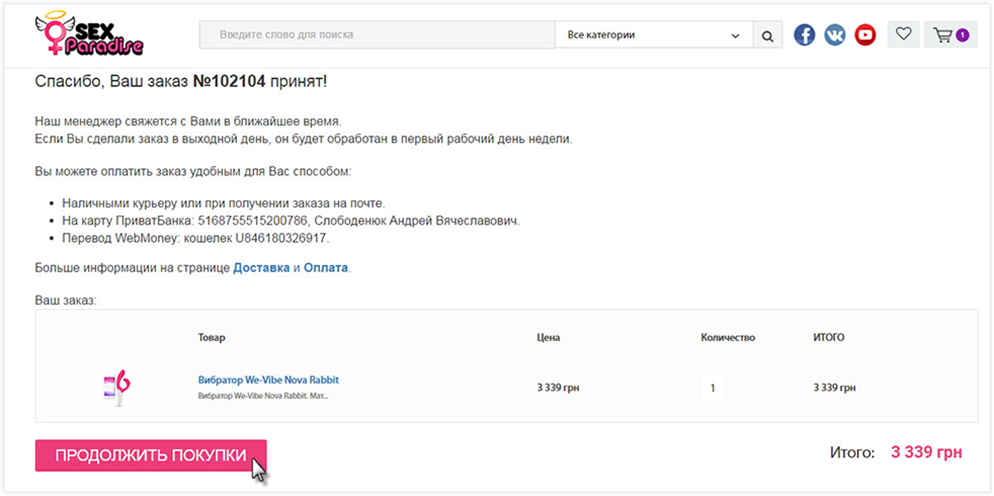Image resolution: width=994 pixels, height=496 pixels.
Task: Open the shopping cart icon
Action: 942,35
